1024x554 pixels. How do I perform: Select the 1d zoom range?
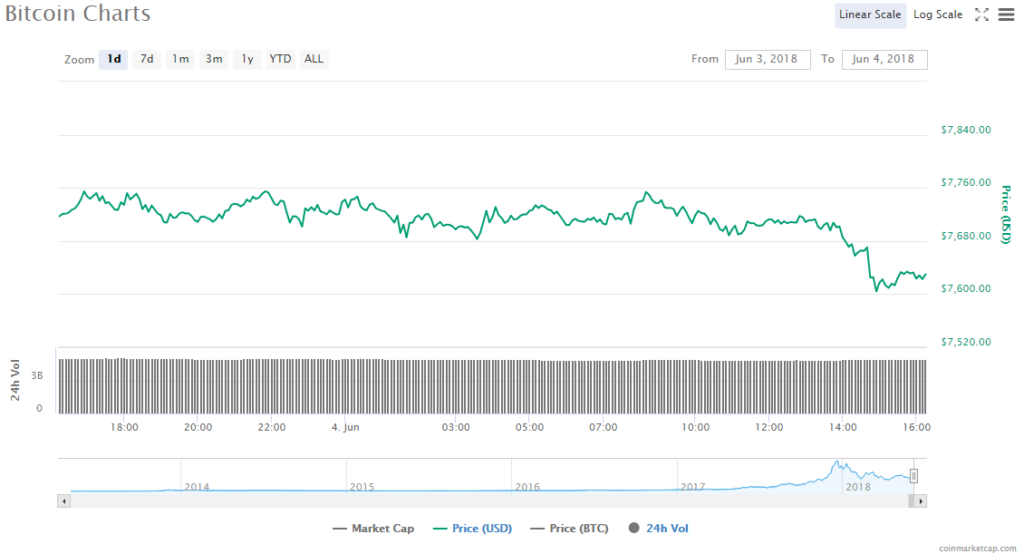[x=114, y=59]
